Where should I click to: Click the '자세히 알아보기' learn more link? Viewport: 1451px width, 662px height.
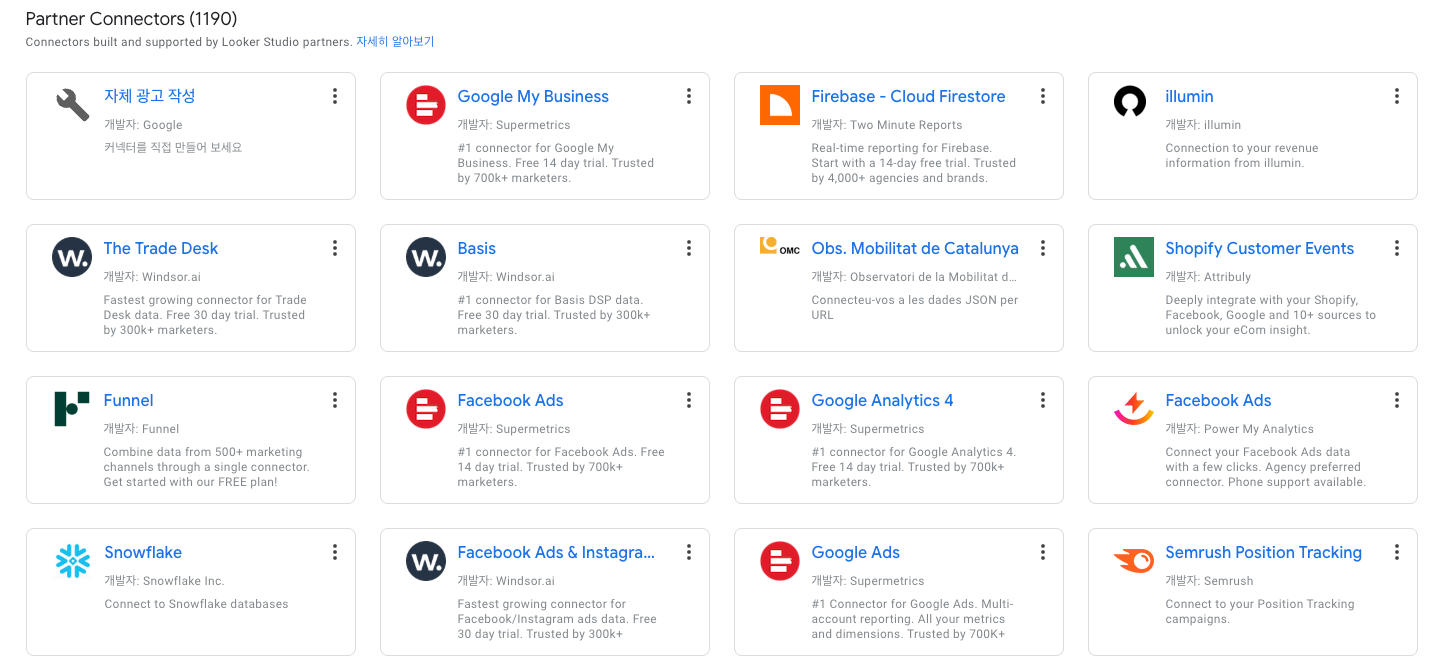point(395,42)
